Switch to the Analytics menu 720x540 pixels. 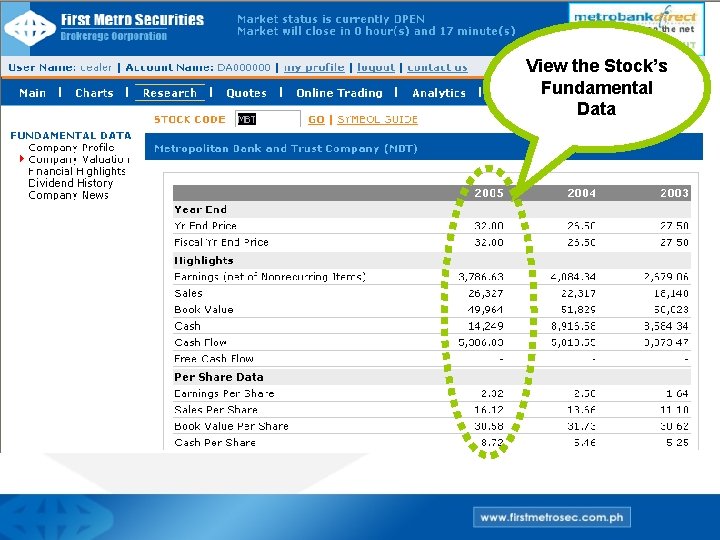pos(439,93)
